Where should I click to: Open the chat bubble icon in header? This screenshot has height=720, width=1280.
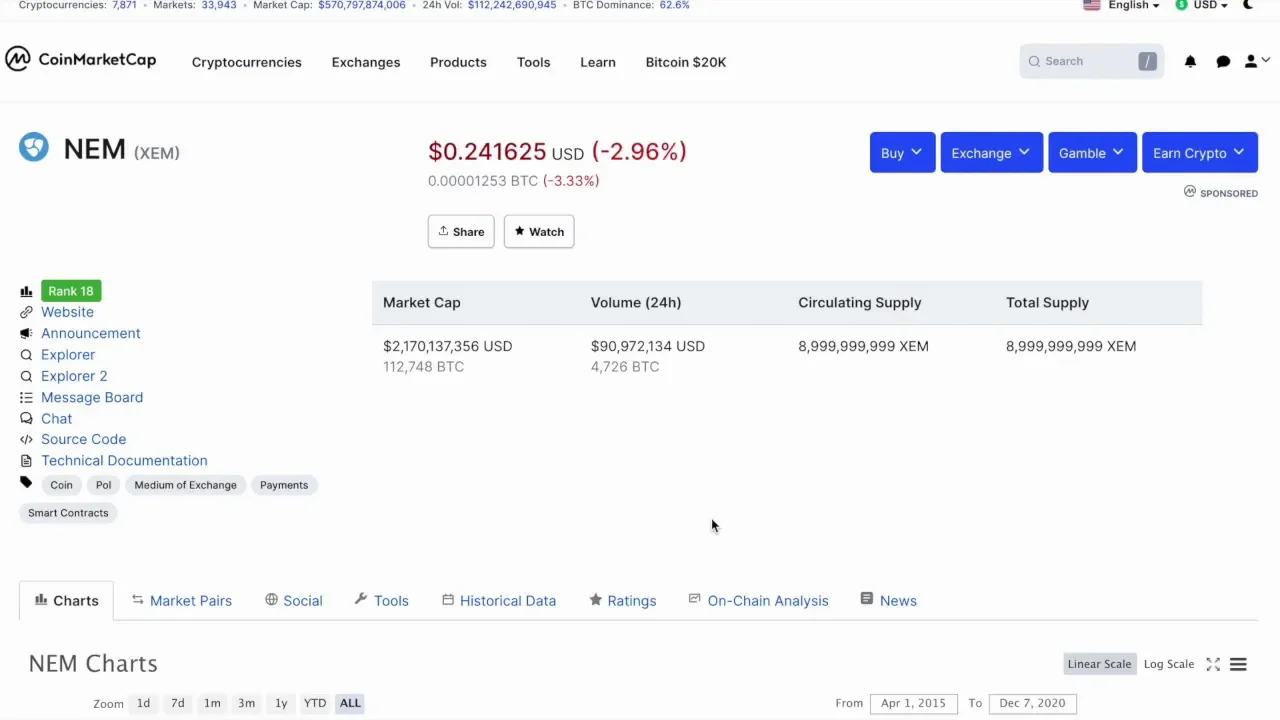pyautogui.click(x=1223, y=62)
